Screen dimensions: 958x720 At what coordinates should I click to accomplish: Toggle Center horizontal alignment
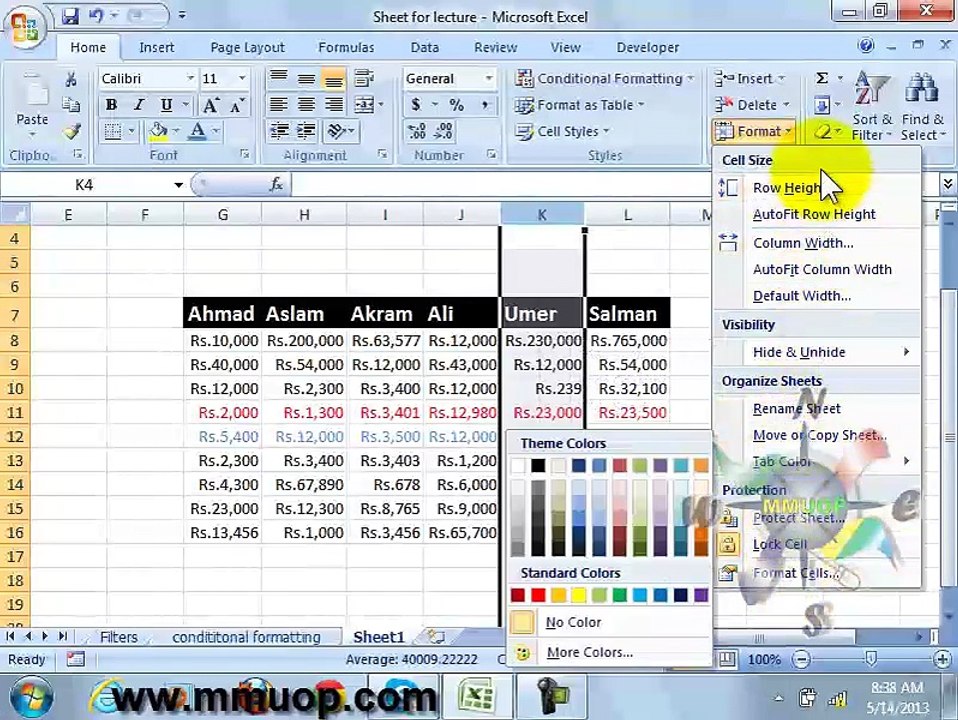tap(306, 105)
